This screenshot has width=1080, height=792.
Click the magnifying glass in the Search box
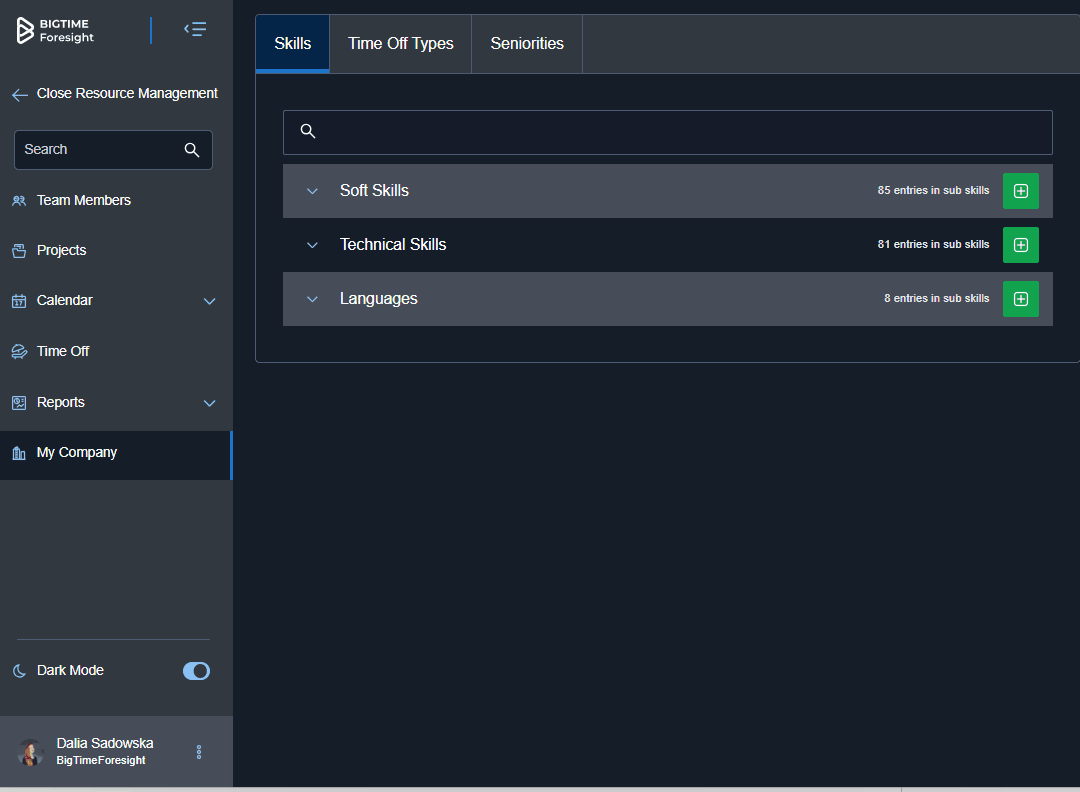click(x=191, y=150)
